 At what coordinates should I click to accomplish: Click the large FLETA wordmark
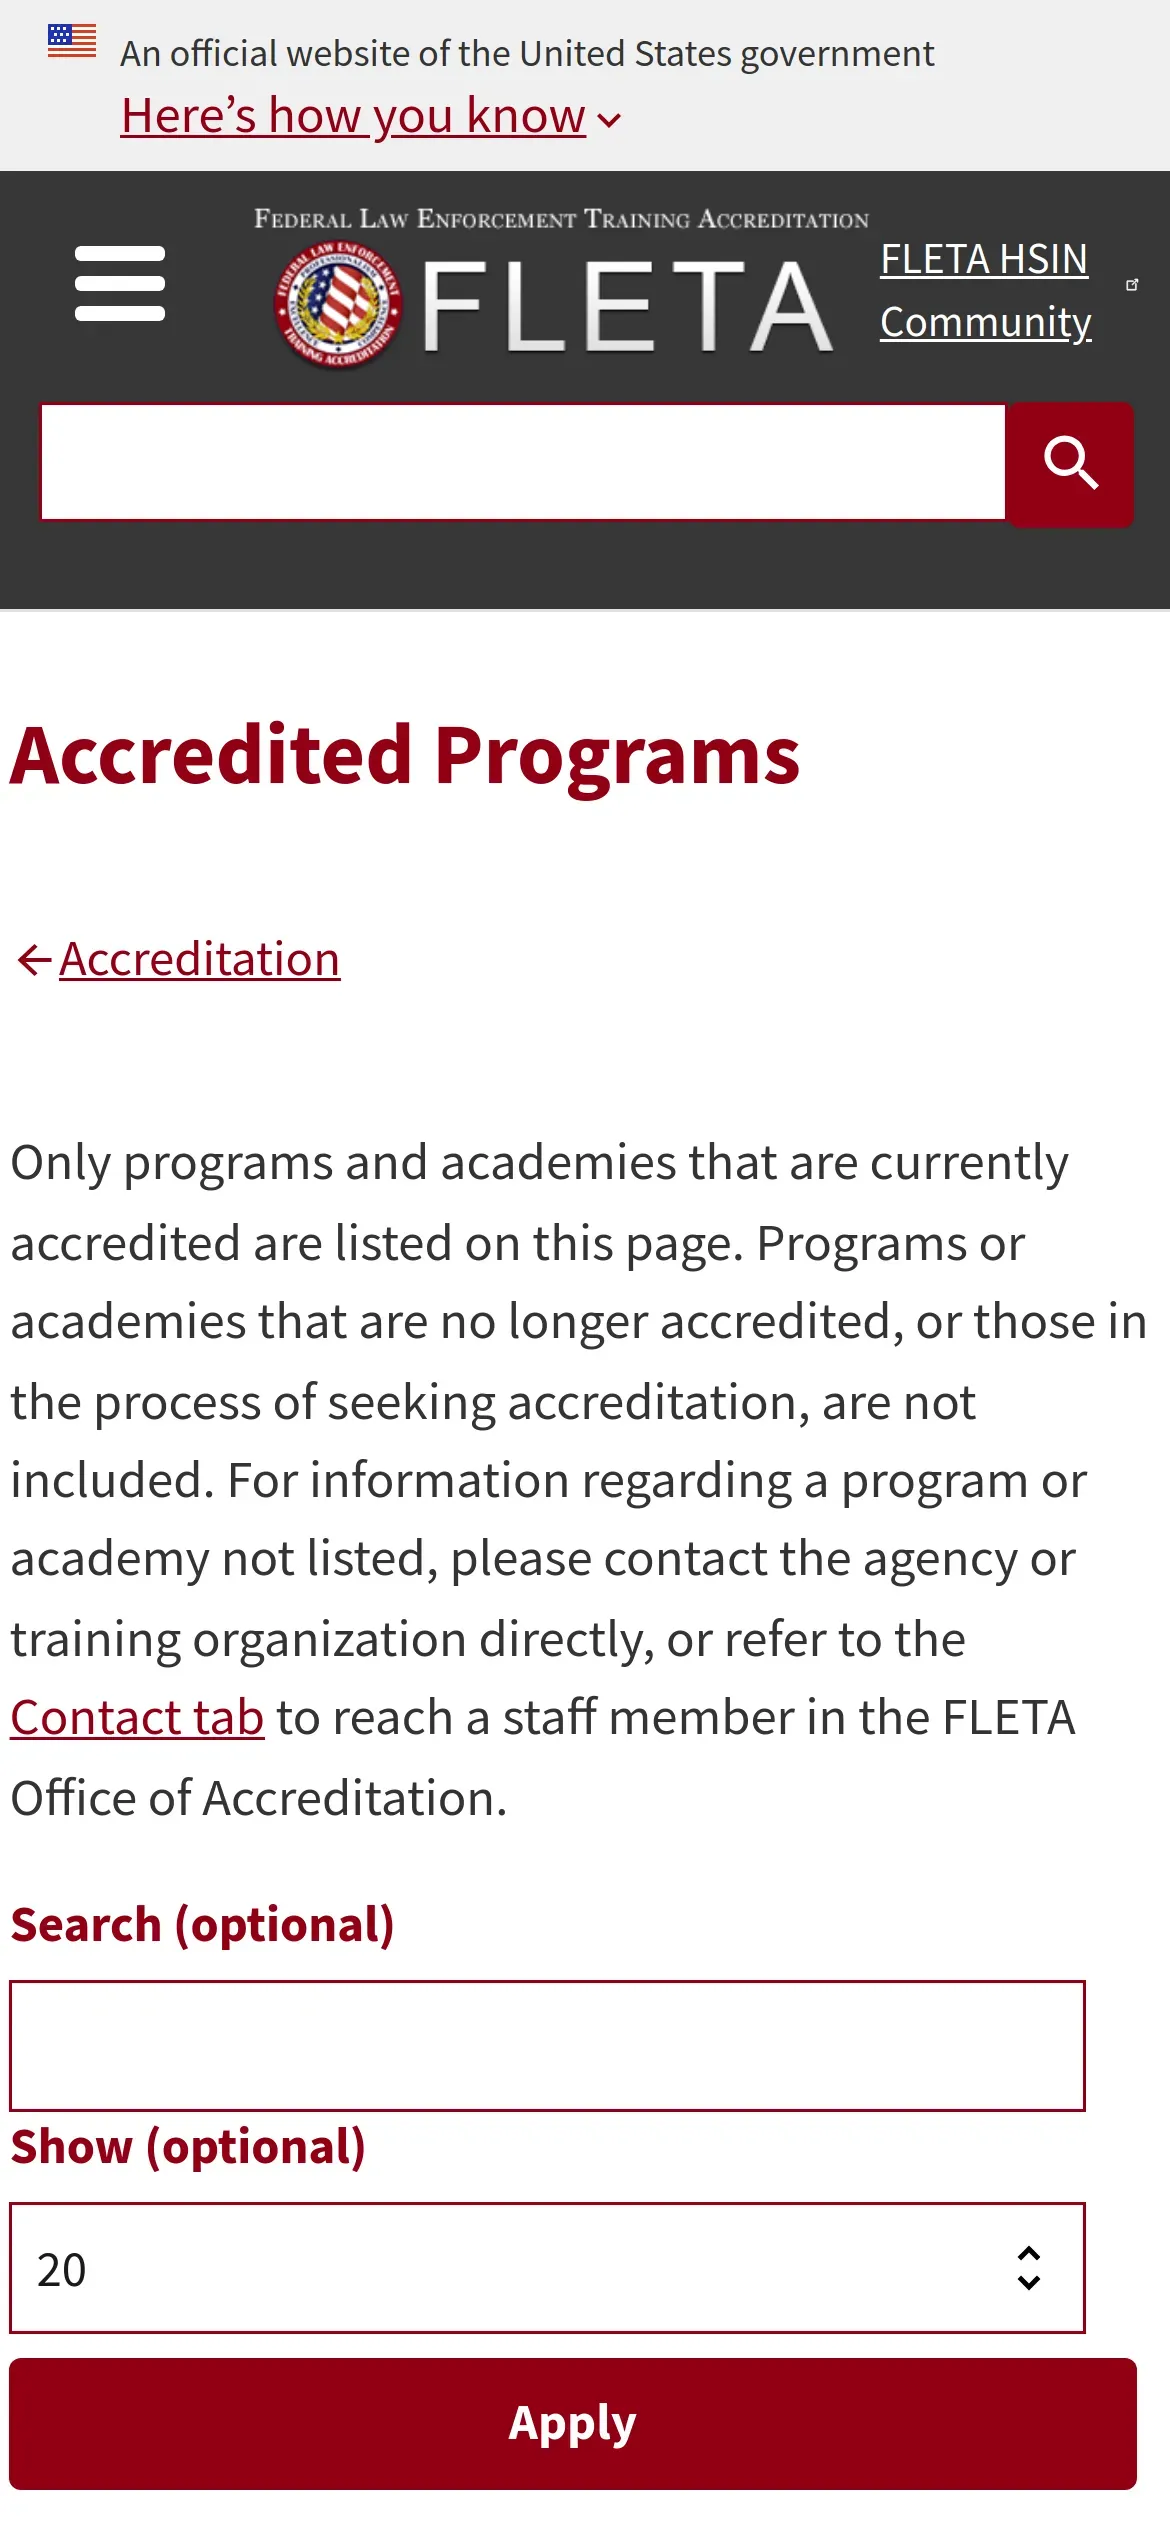point(627,307)
